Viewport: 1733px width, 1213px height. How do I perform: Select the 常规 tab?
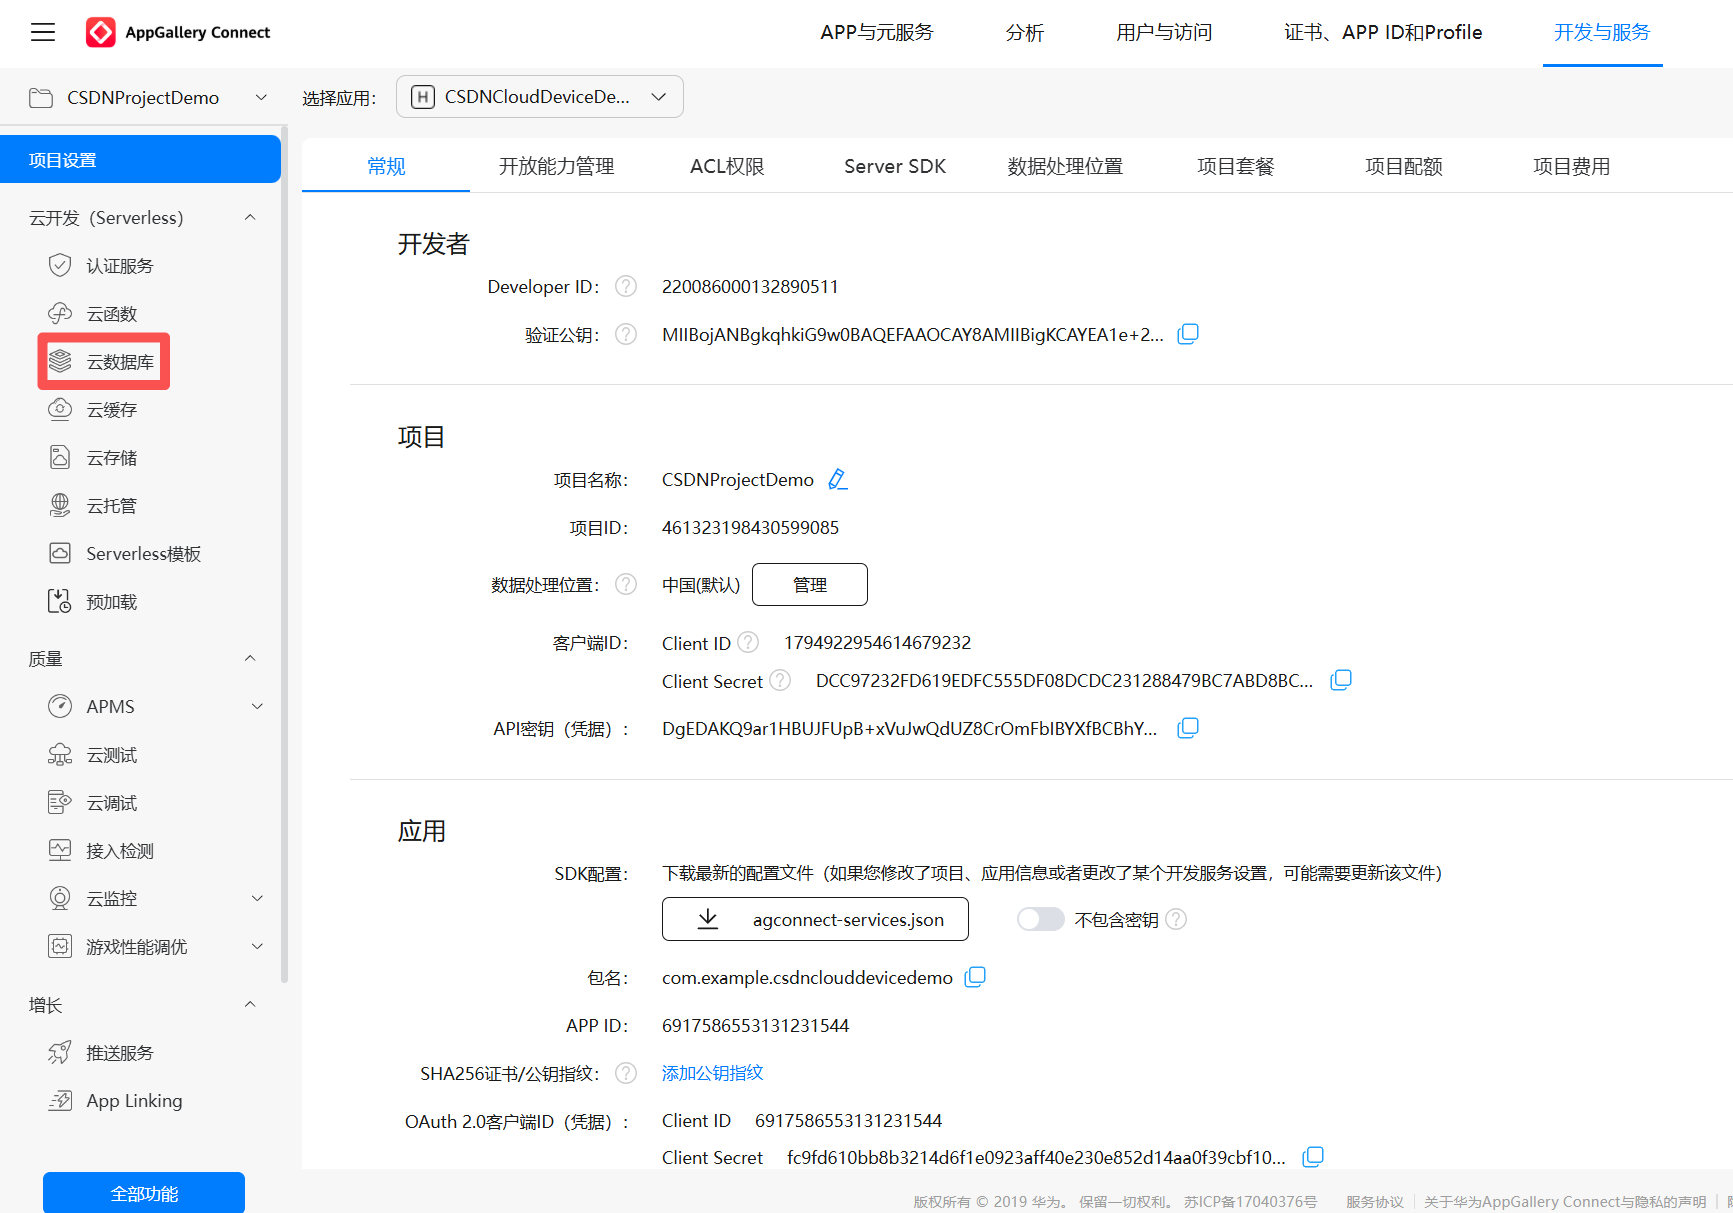click(386, 166)
